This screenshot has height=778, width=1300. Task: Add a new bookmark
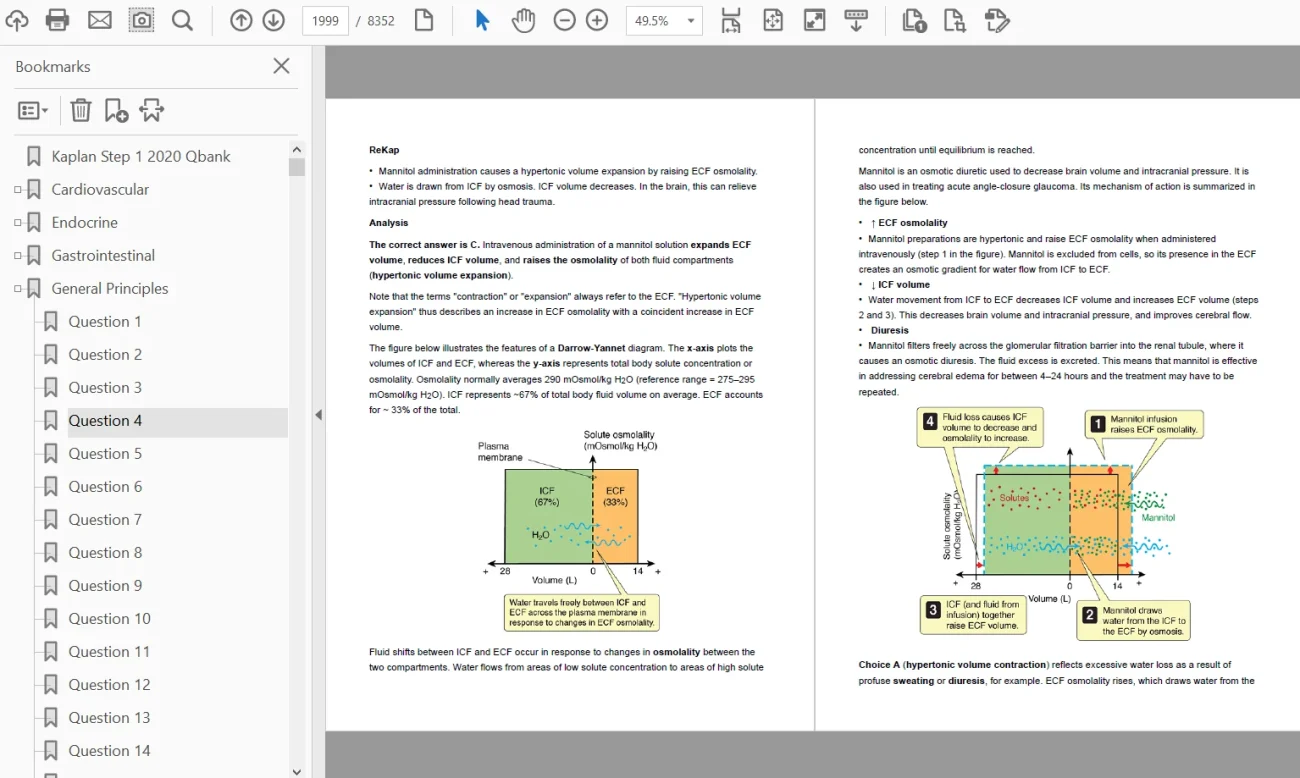point(116,110)
